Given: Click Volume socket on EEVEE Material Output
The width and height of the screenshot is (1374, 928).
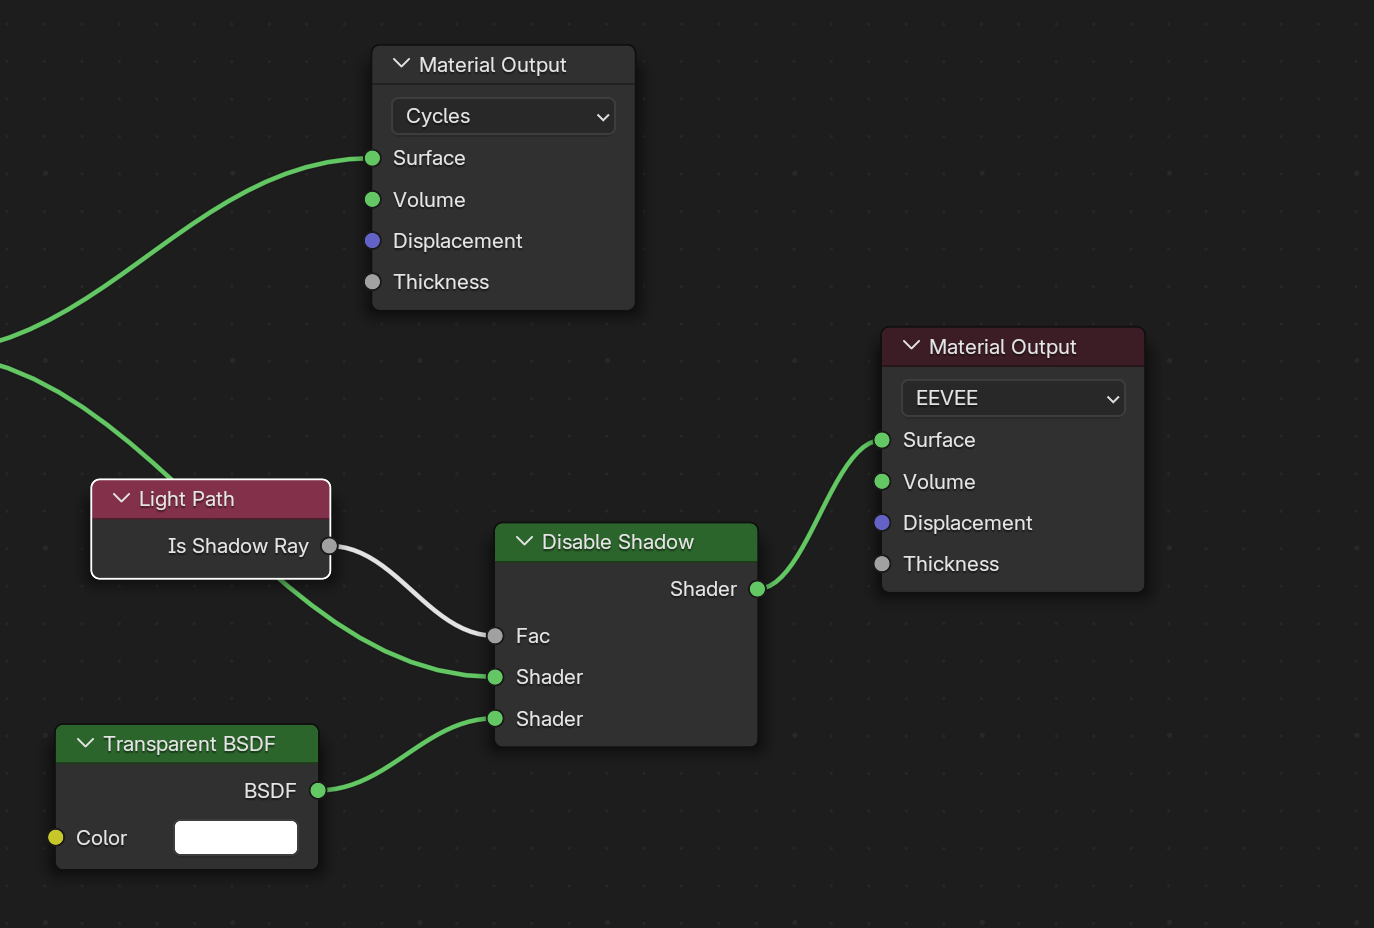Looking at the screenshot, I should coord(882,482).
